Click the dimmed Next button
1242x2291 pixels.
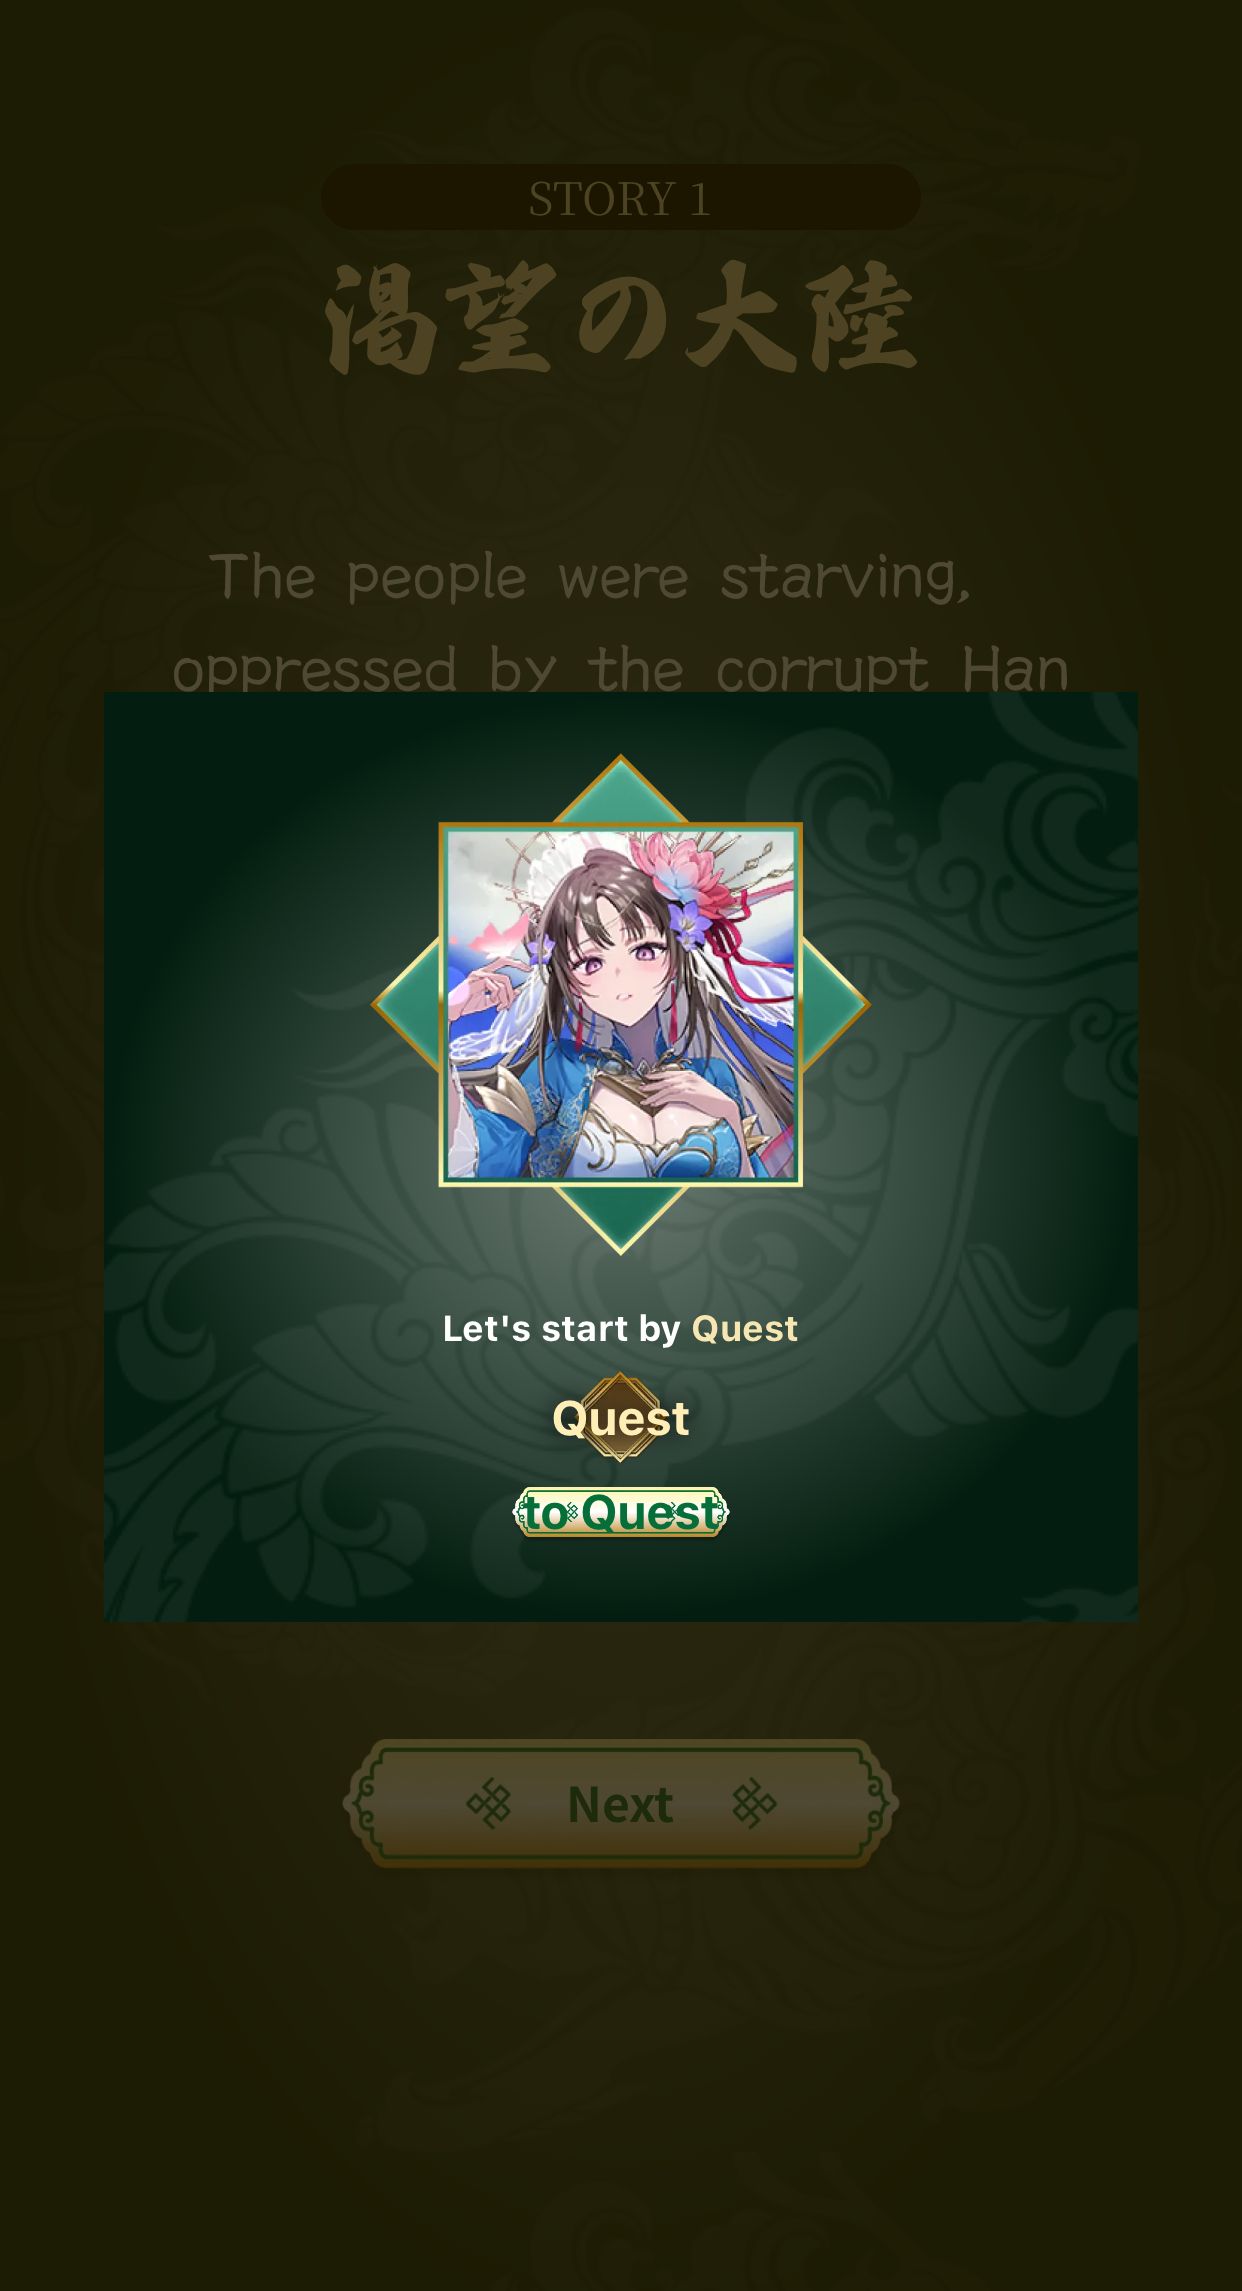tap(621, 1804)
